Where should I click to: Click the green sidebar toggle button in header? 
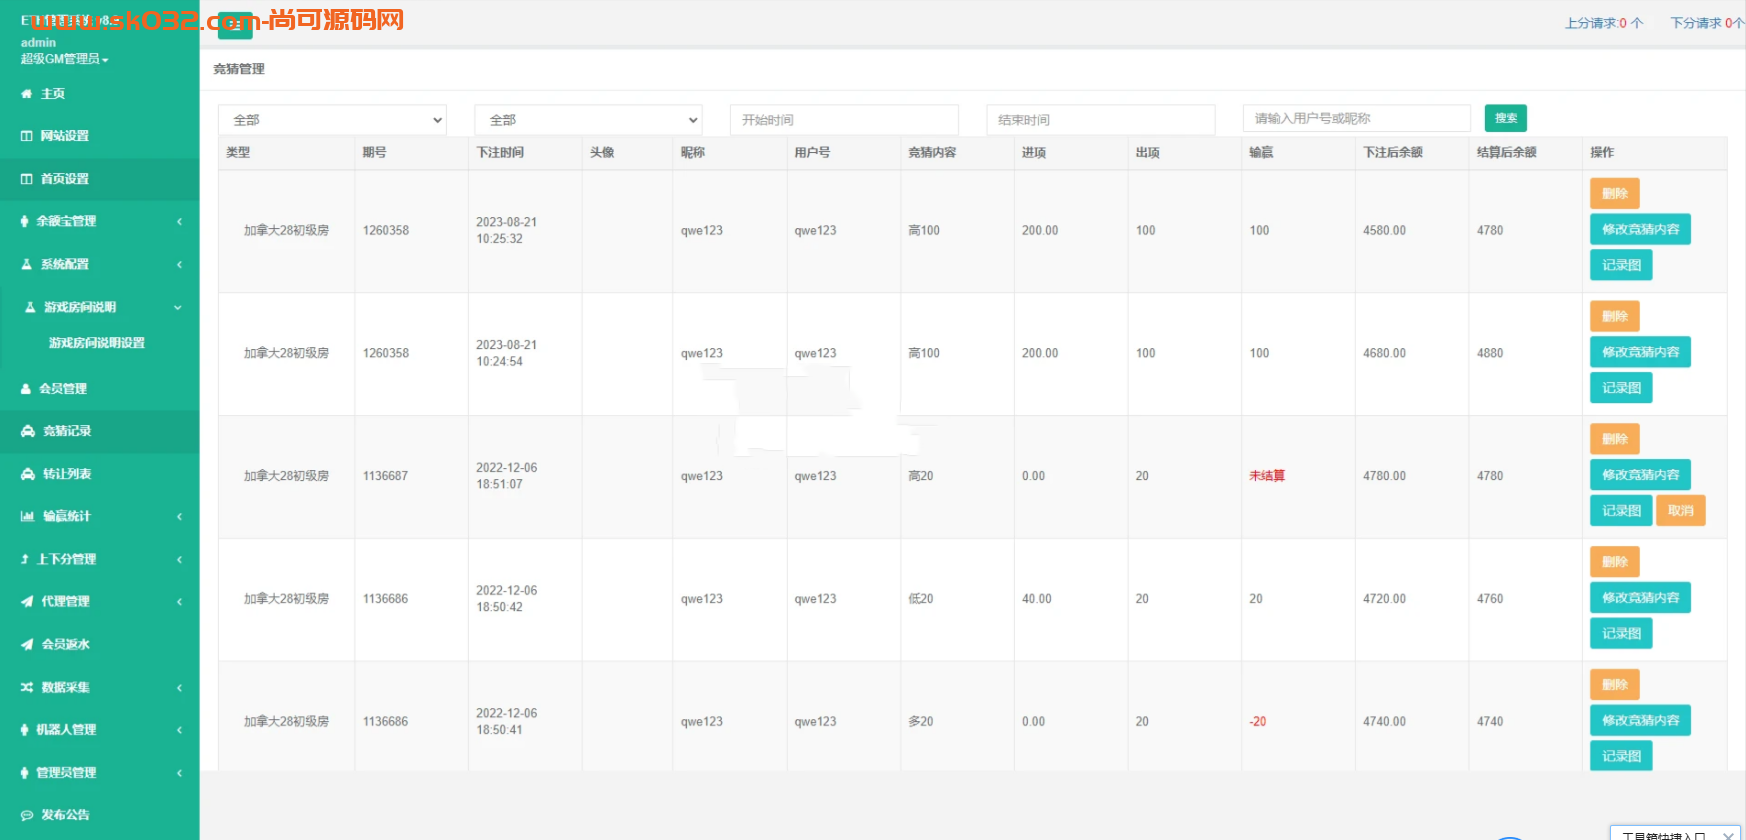coord(235,25)
